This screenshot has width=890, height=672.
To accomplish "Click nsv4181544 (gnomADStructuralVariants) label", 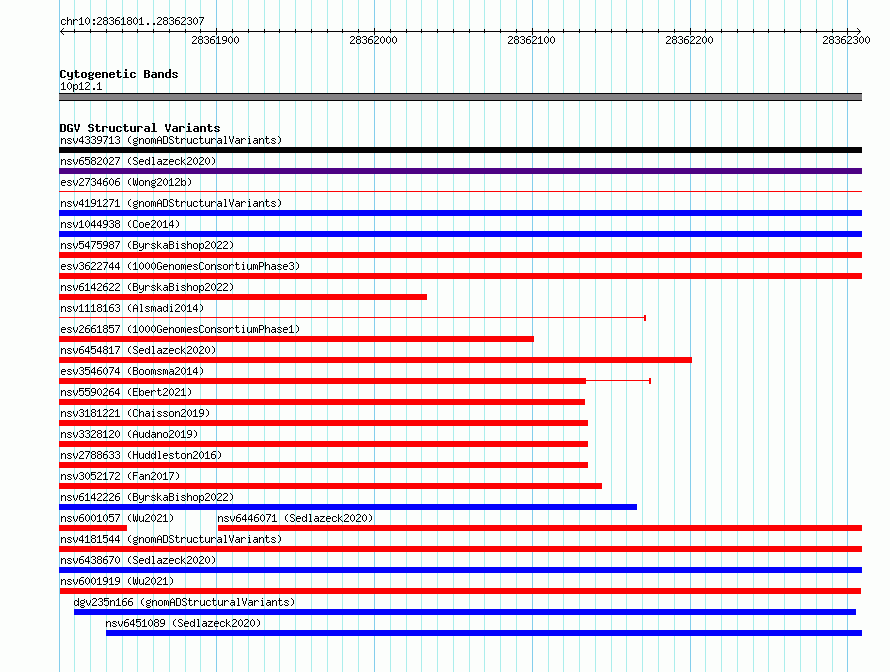I will (x=171, y=539).
